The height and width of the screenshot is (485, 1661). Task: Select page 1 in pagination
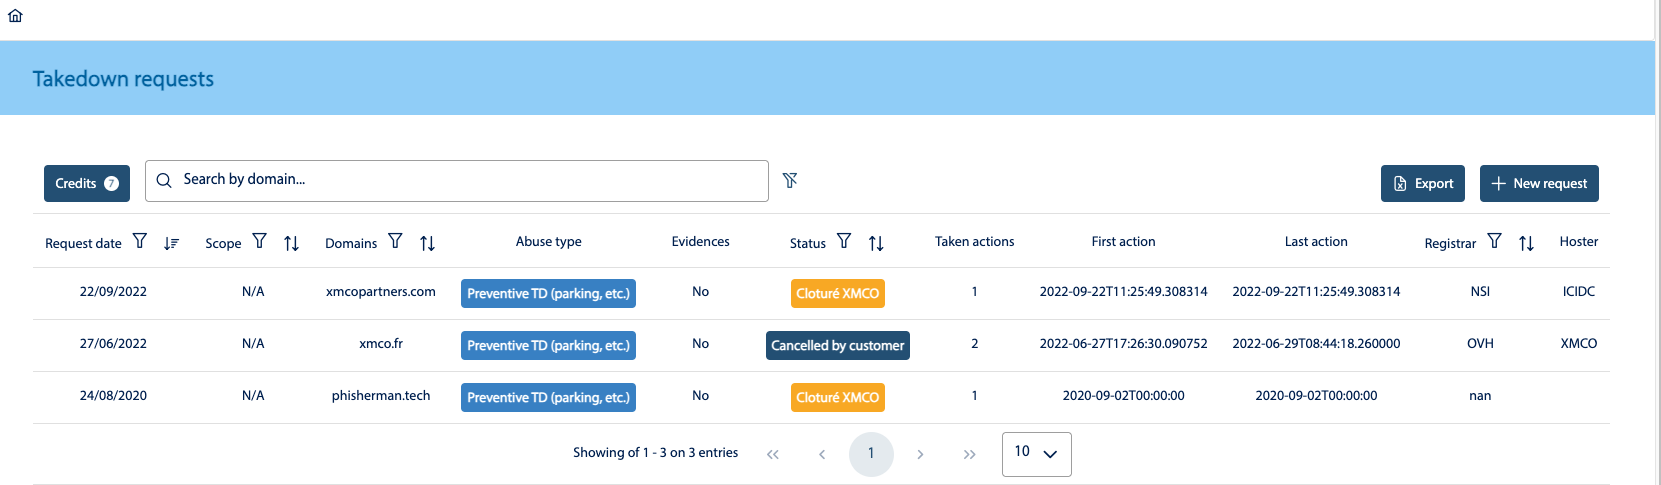pos(871,454)
